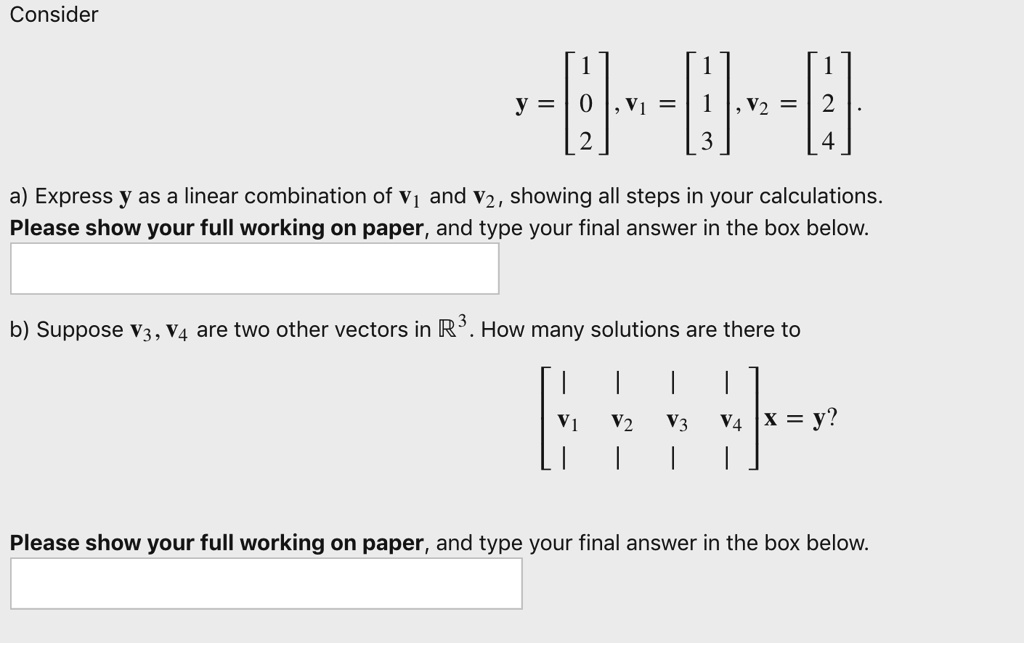
Task: Click the answer box below part a
Action: pyautogui.click(x=253, y=268)
